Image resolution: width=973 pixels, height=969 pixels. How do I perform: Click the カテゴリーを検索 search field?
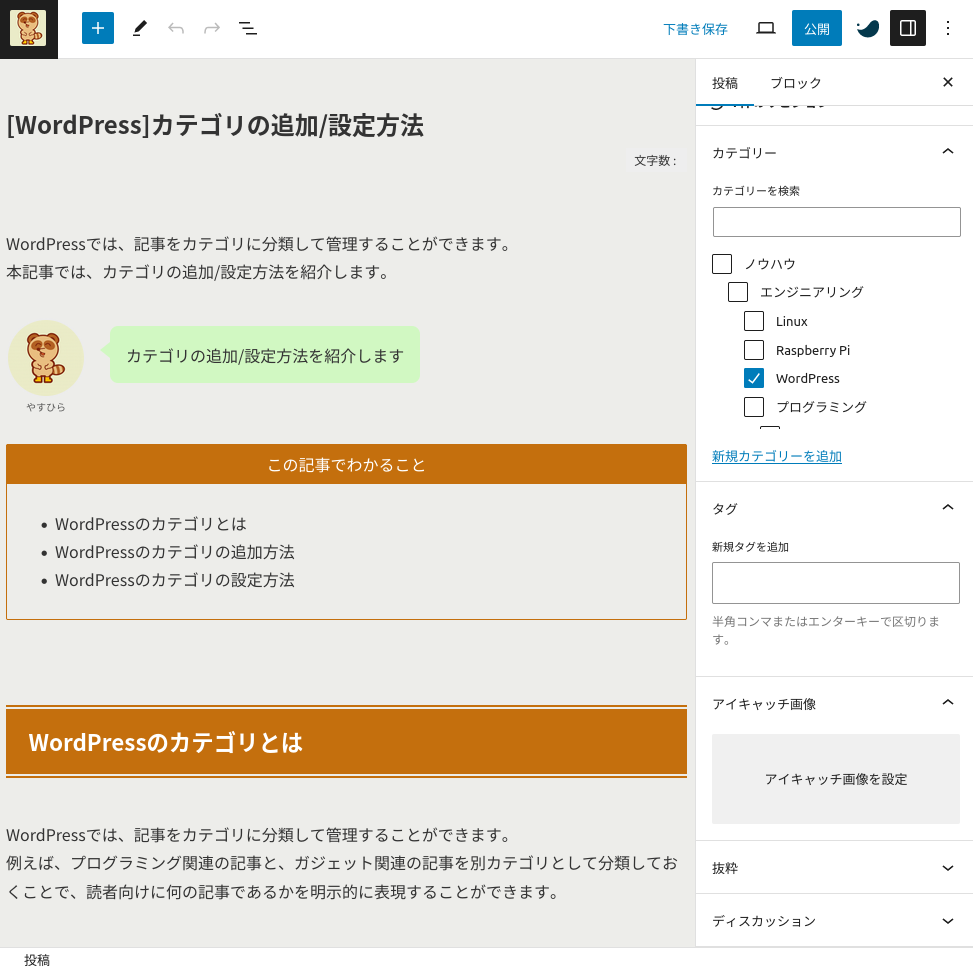836,222
